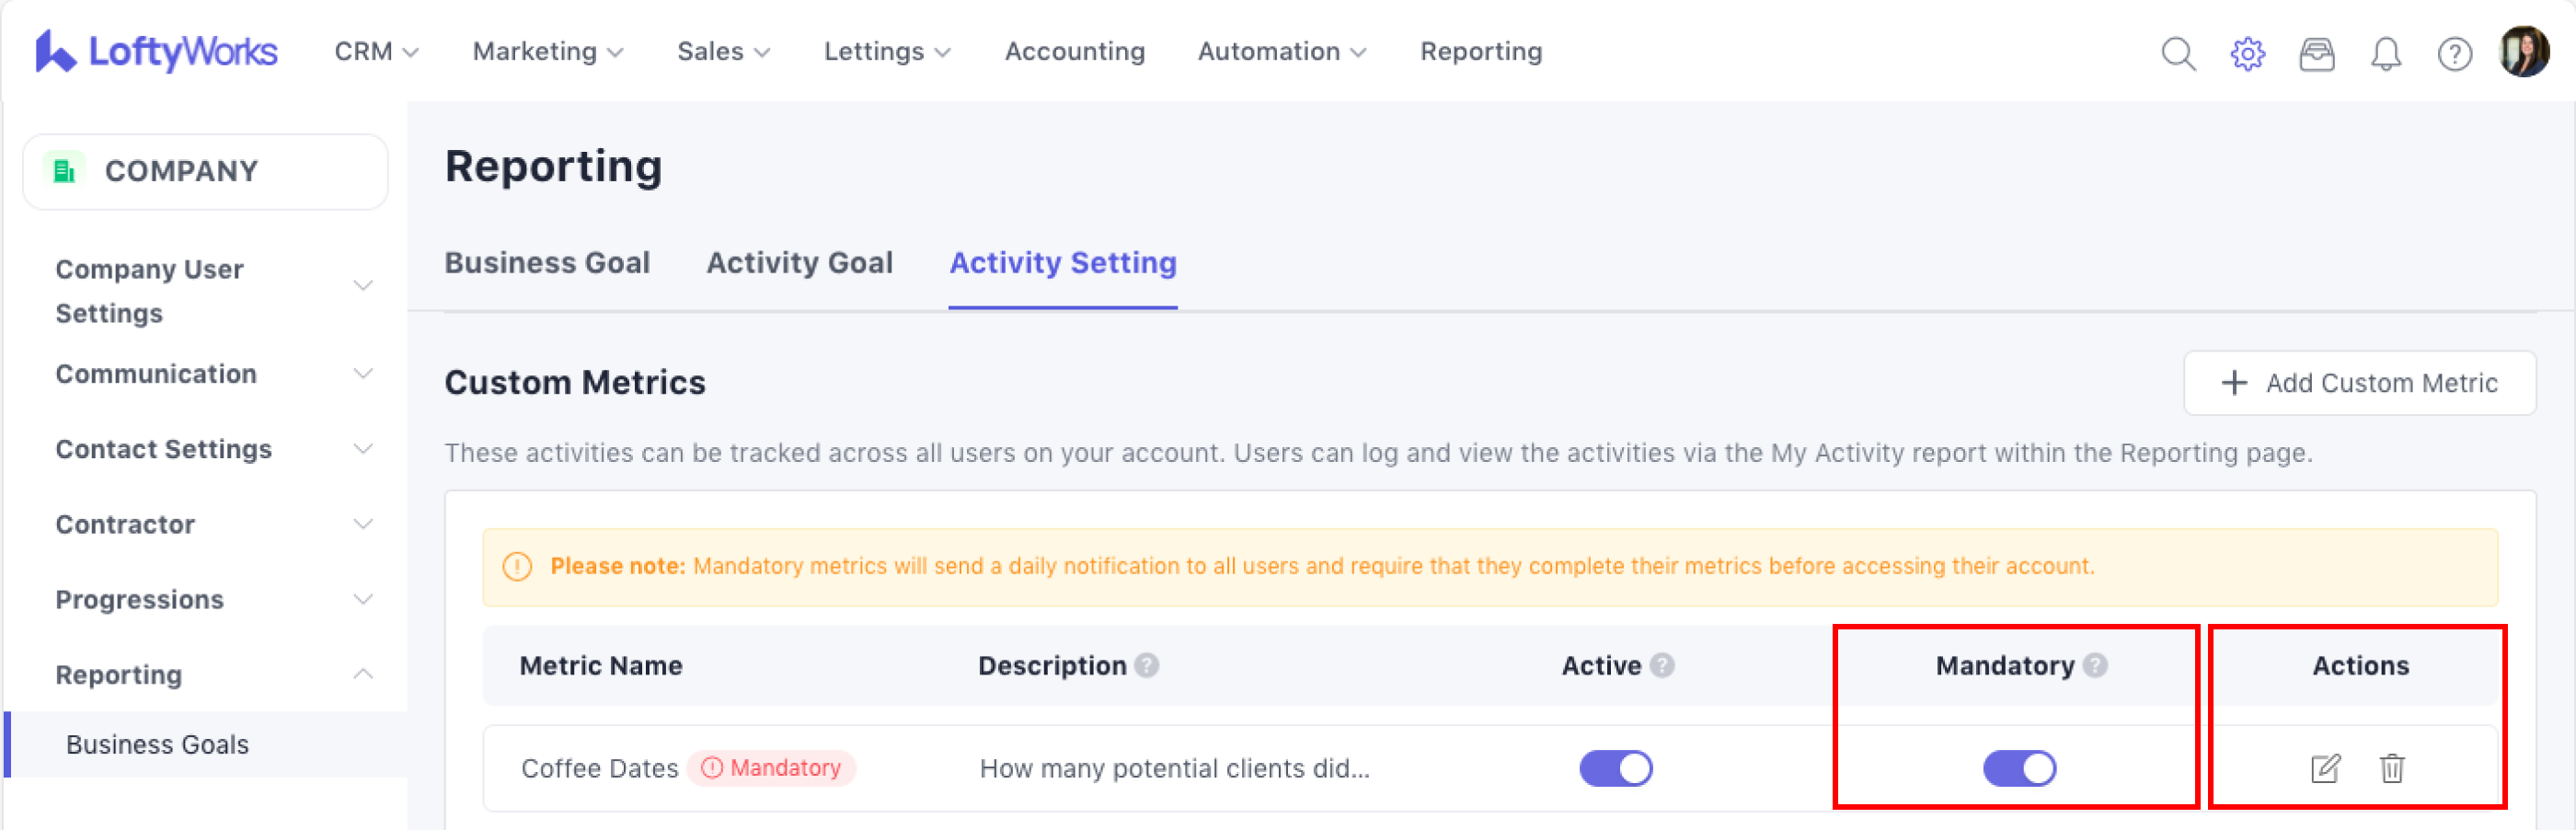The image size is (2576, 830).
Task: Open the inbox tray icon
Action: (x=2316, y=53)
